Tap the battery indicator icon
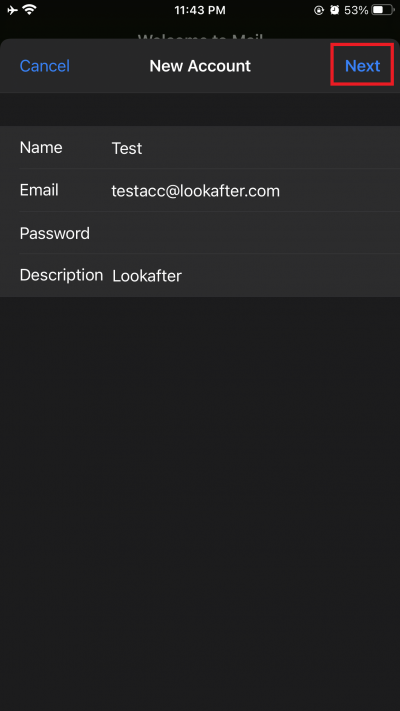Image resolution: width=400 pixels, height=711 pixels. [383, 10]
